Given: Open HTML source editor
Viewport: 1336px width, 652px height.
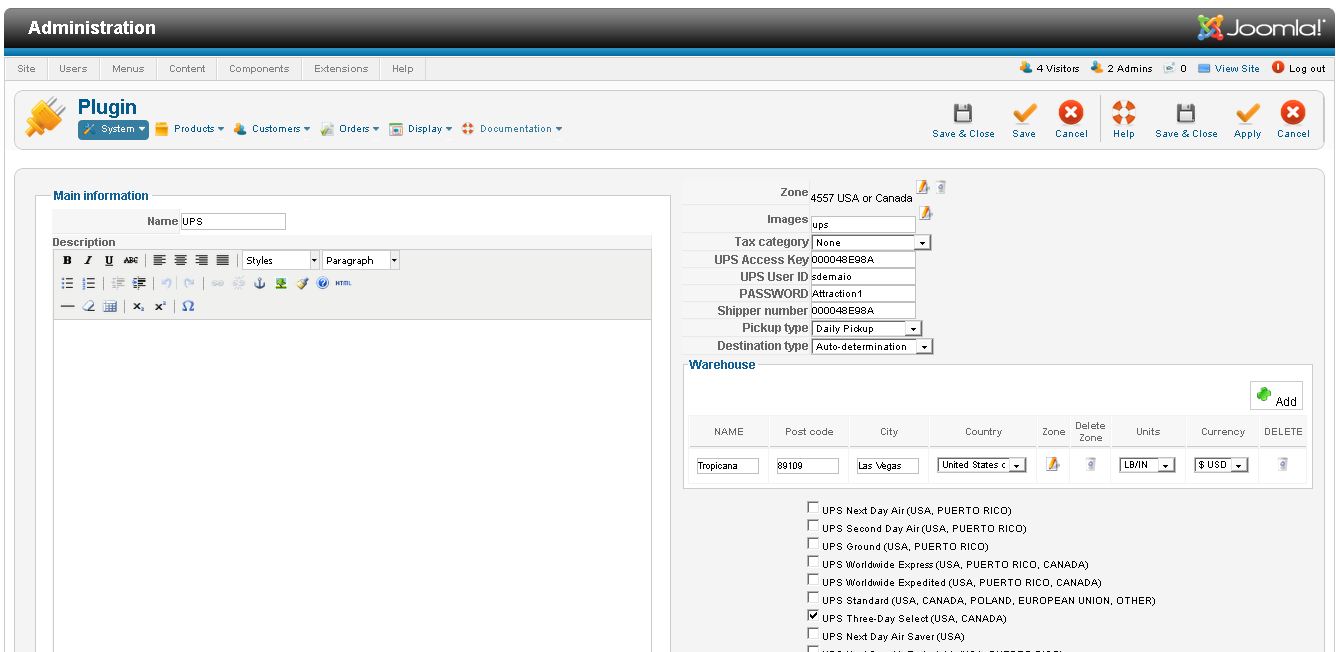Looking at the screenshot, I should (x=343, y=283).
